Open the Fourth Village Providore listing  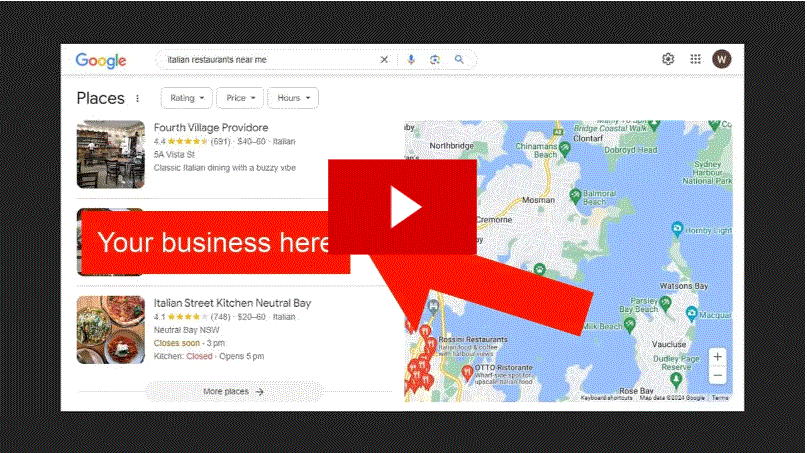coord(211,128)
